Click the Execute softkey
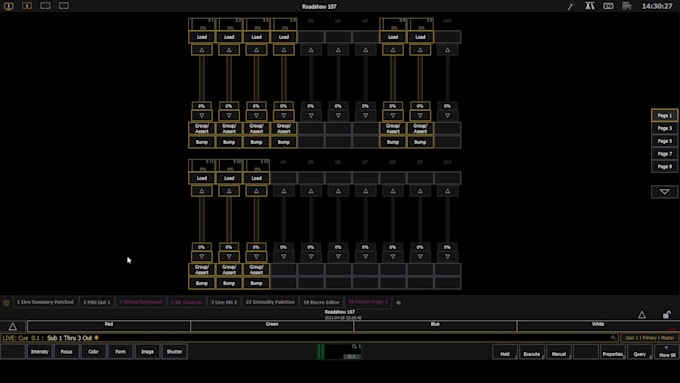 click(x=532, y=352)
